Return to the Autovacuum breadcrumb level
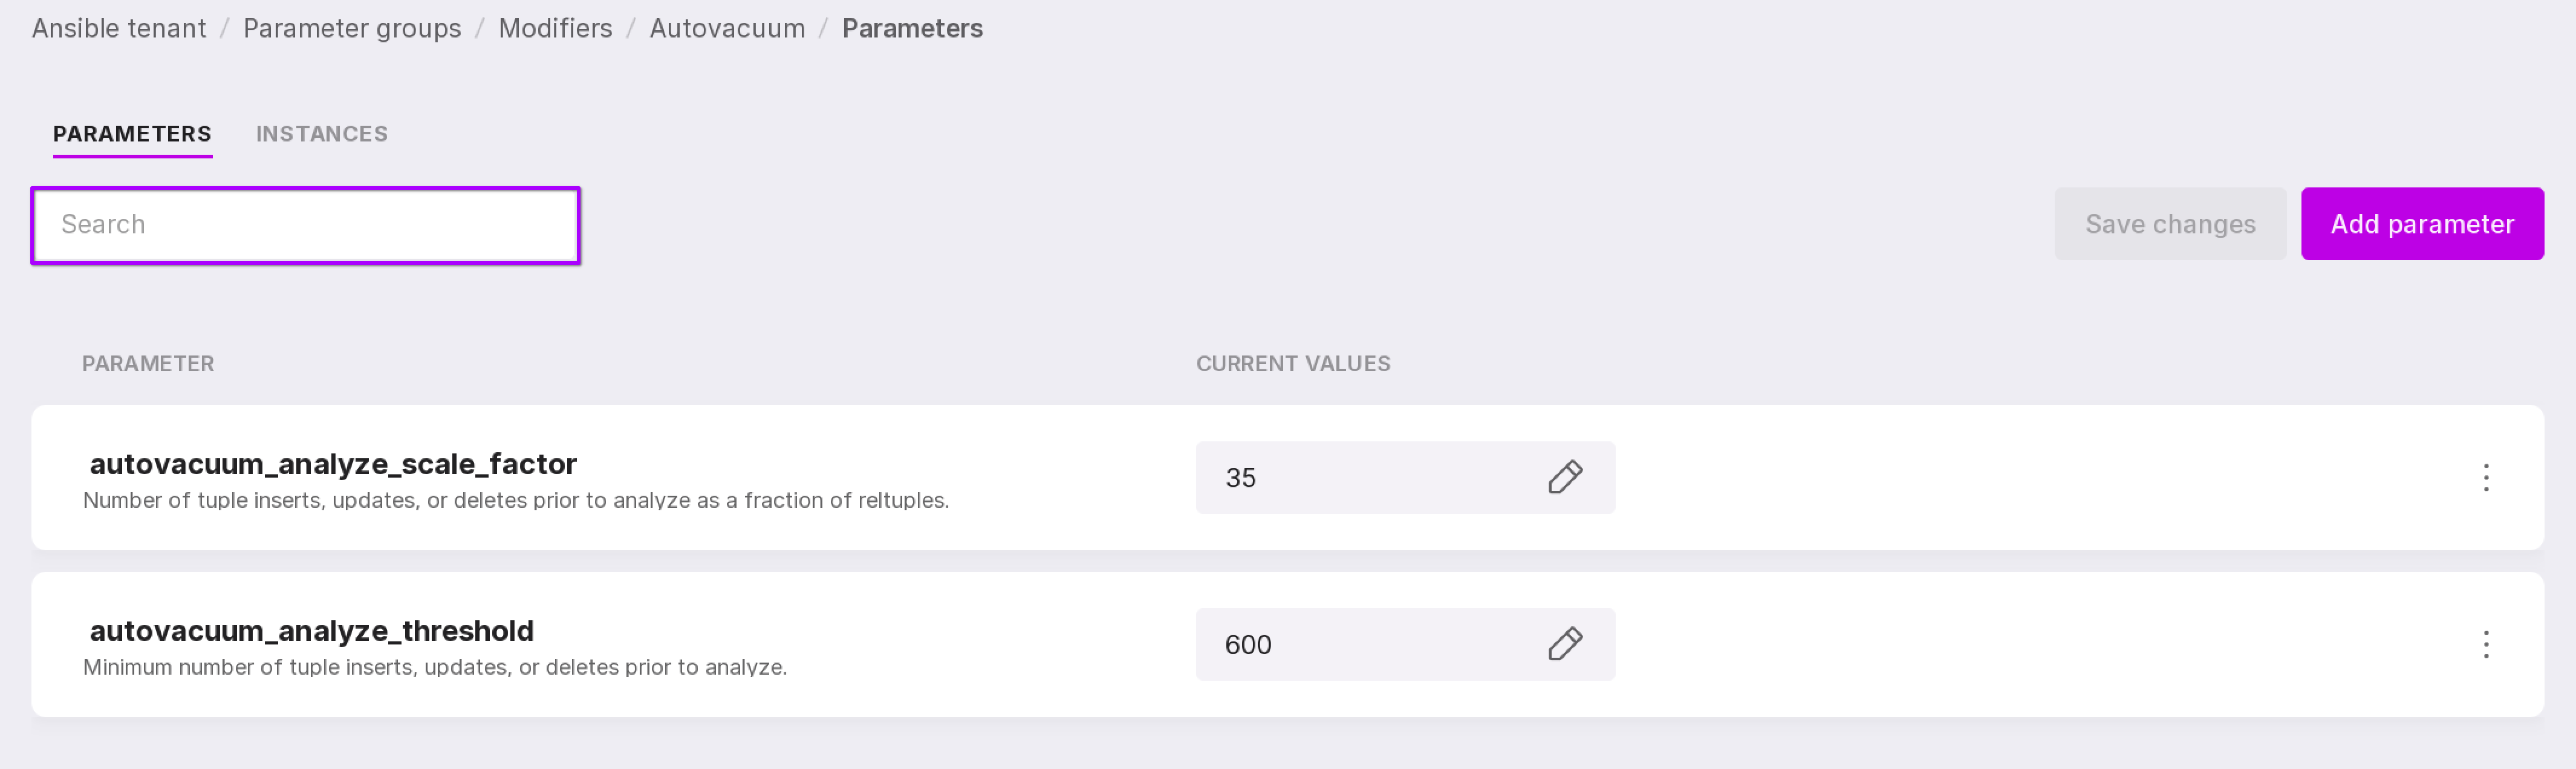The width and height of the screenshot is (2576, 769). (x=727, y=28)
